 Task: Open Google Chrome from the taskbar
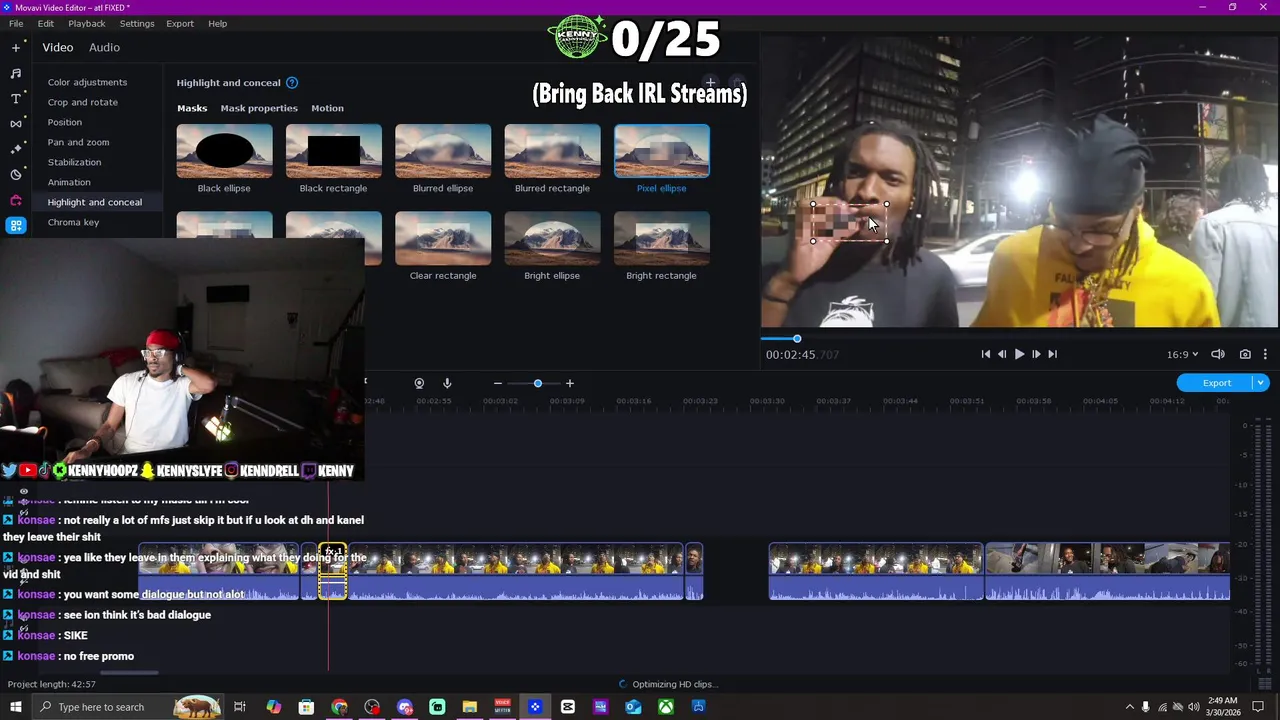pyautogui.click(x=339, y=707)
